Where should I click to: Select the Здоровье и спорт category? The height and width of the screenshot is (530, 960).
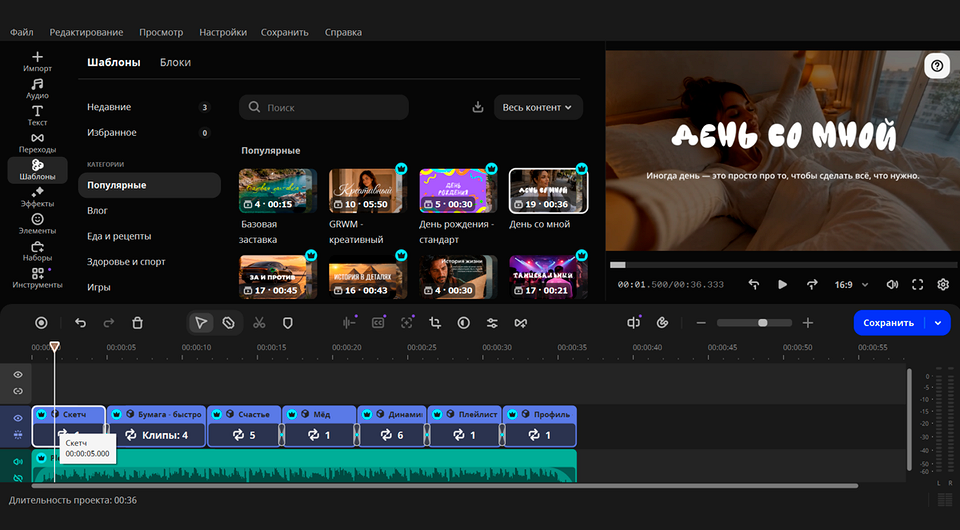[149, 261]
